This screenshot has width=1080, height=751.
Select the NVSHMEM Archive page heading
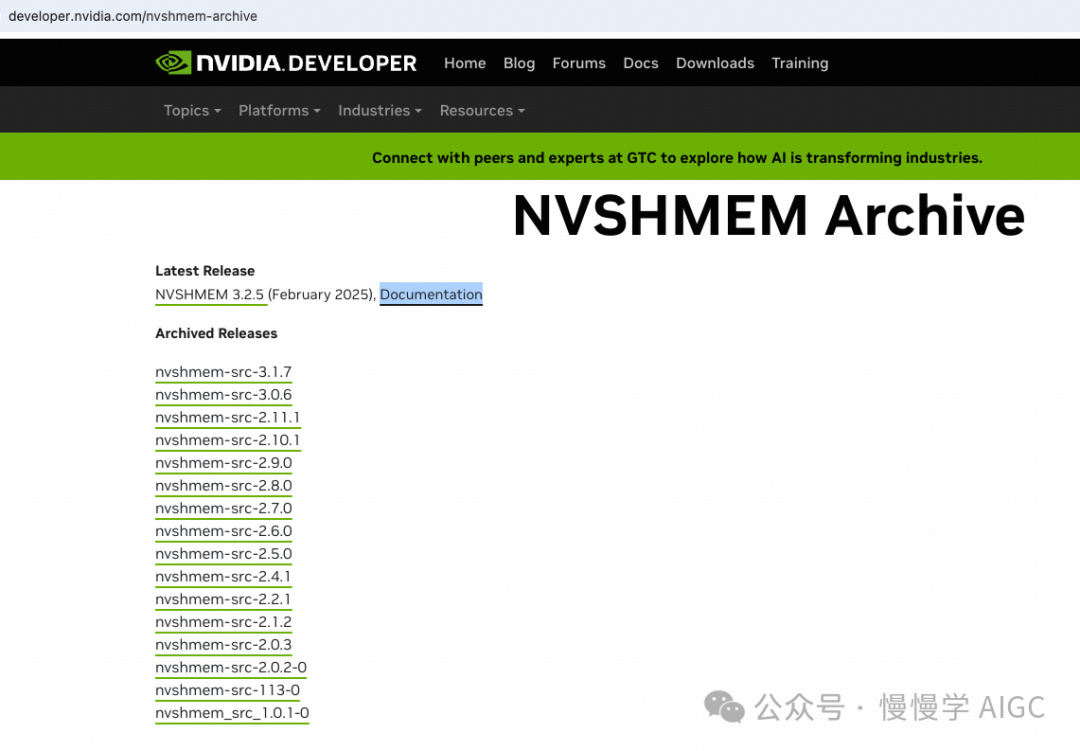click(x=769, y=216)
